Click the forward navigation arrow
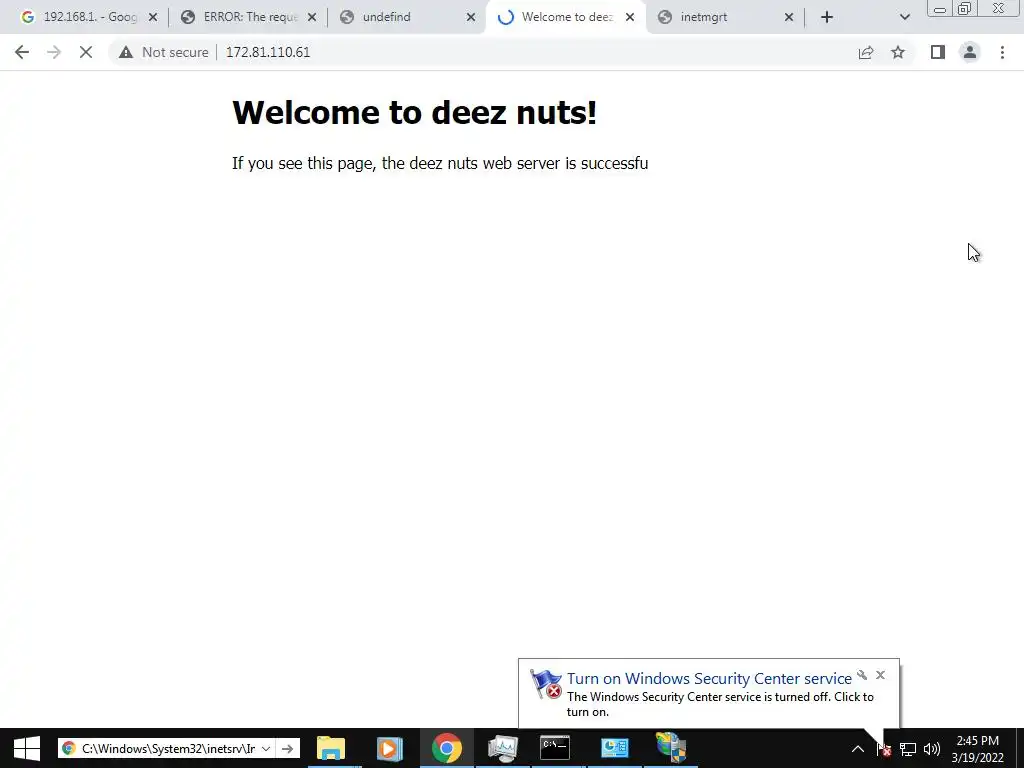Image resolution: width=1024 pixels, height=768 pixels. tap(54, 52)
